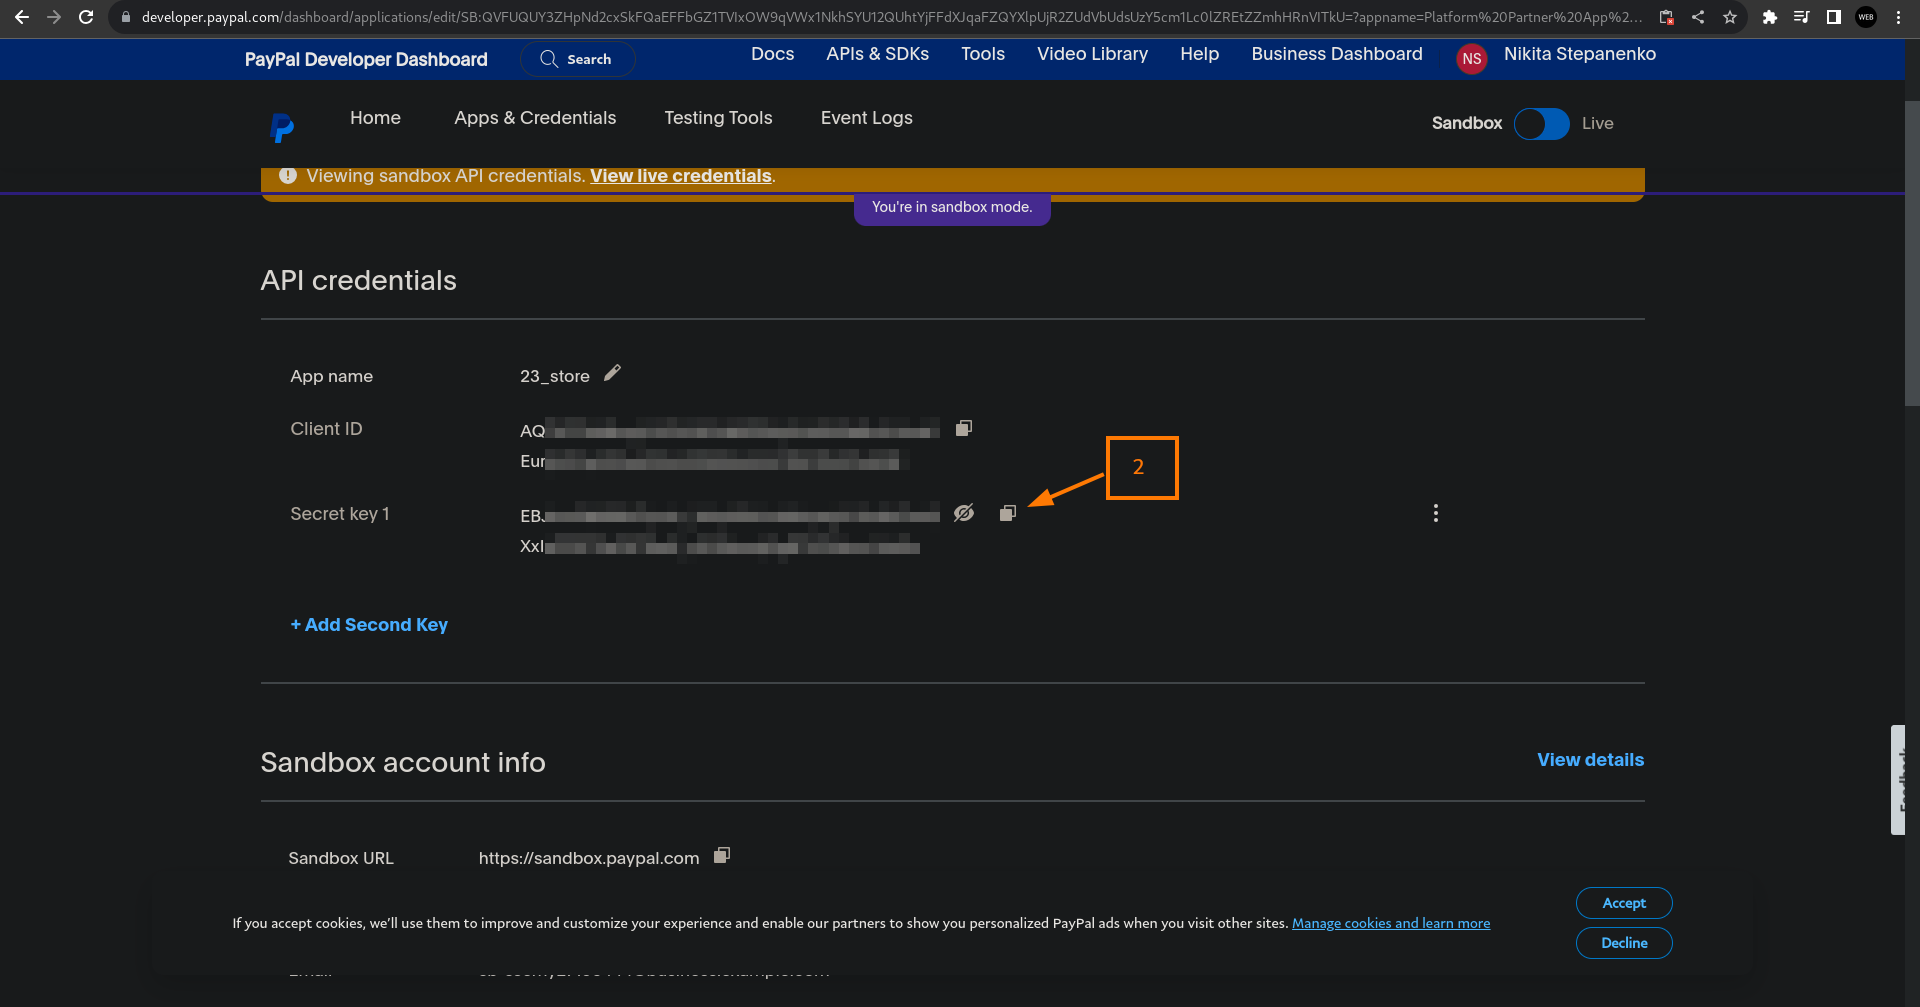This screenshot has height=1007, width=1920.
Task: Open the Docs menu
Action: [x=773, y=54]
